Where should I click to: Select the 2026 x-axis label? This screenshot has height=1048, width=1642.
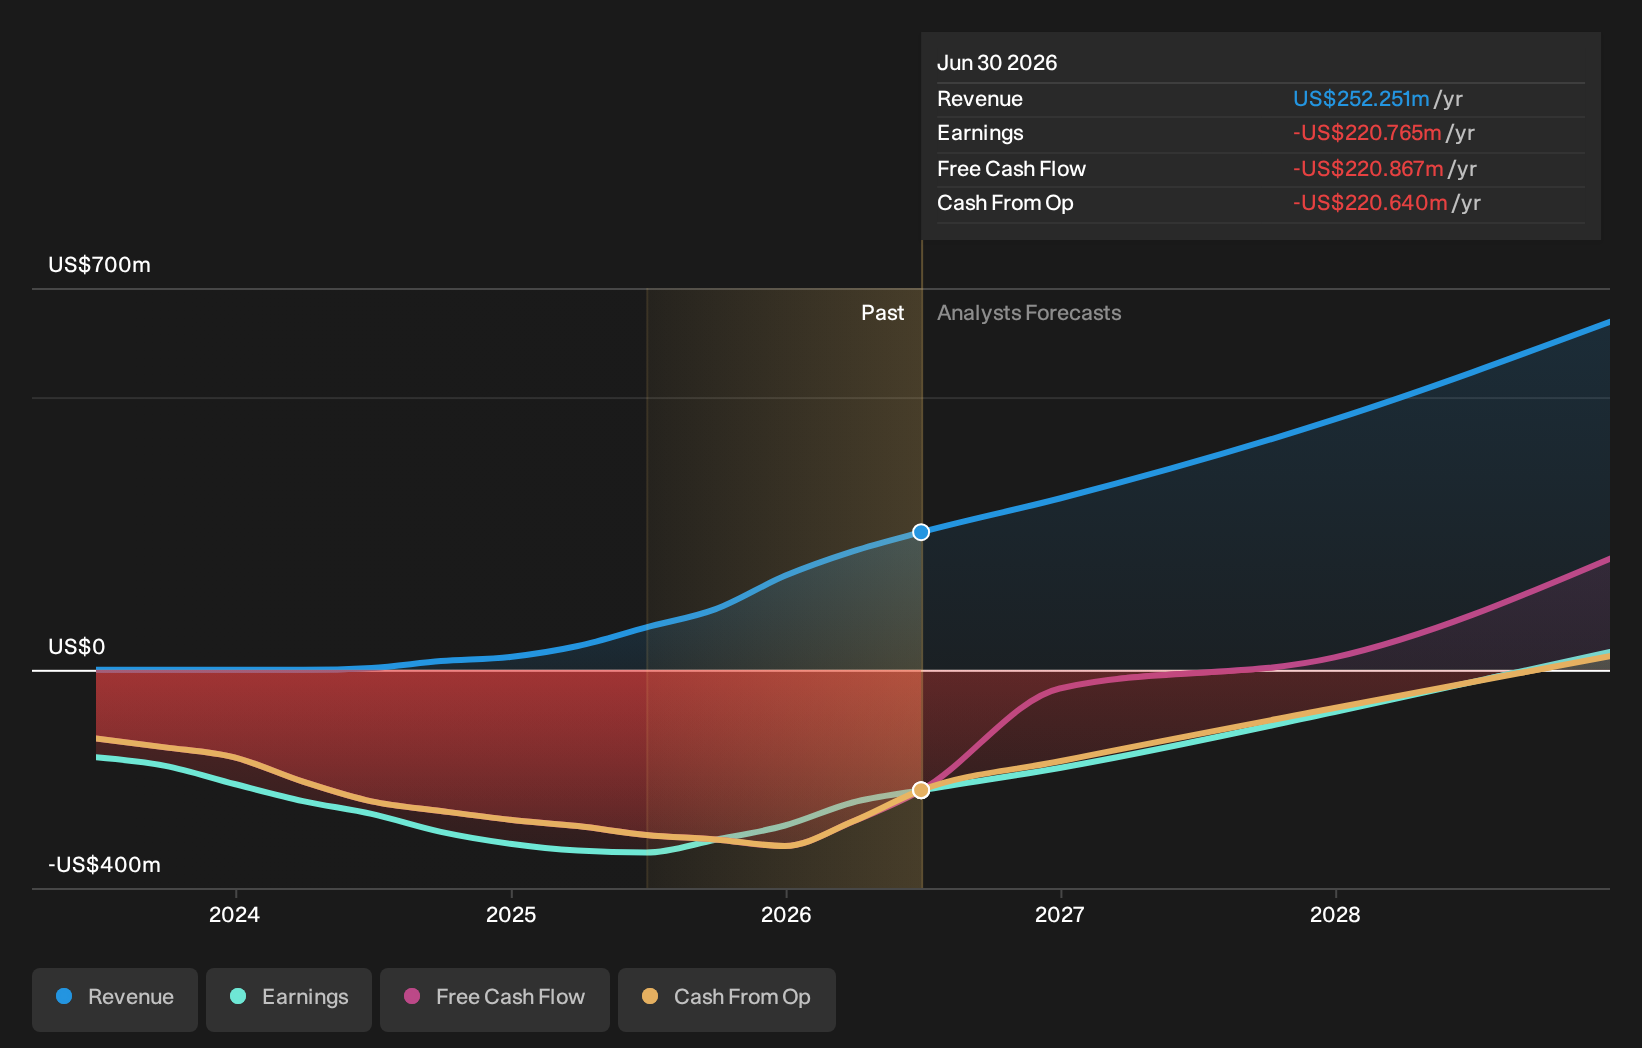pos(786,914)
